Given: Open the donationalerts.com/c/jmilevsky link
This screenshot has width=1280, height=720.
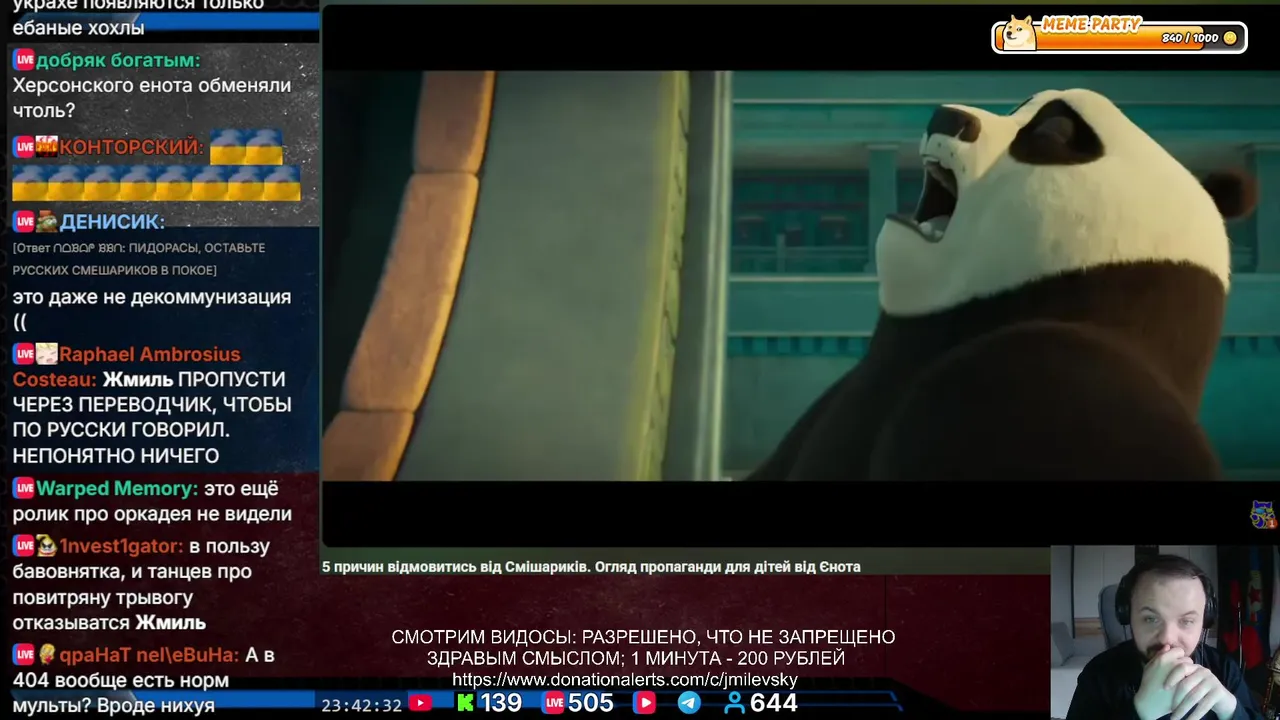Looking at the screenshot, I should (x=625, y=680).
